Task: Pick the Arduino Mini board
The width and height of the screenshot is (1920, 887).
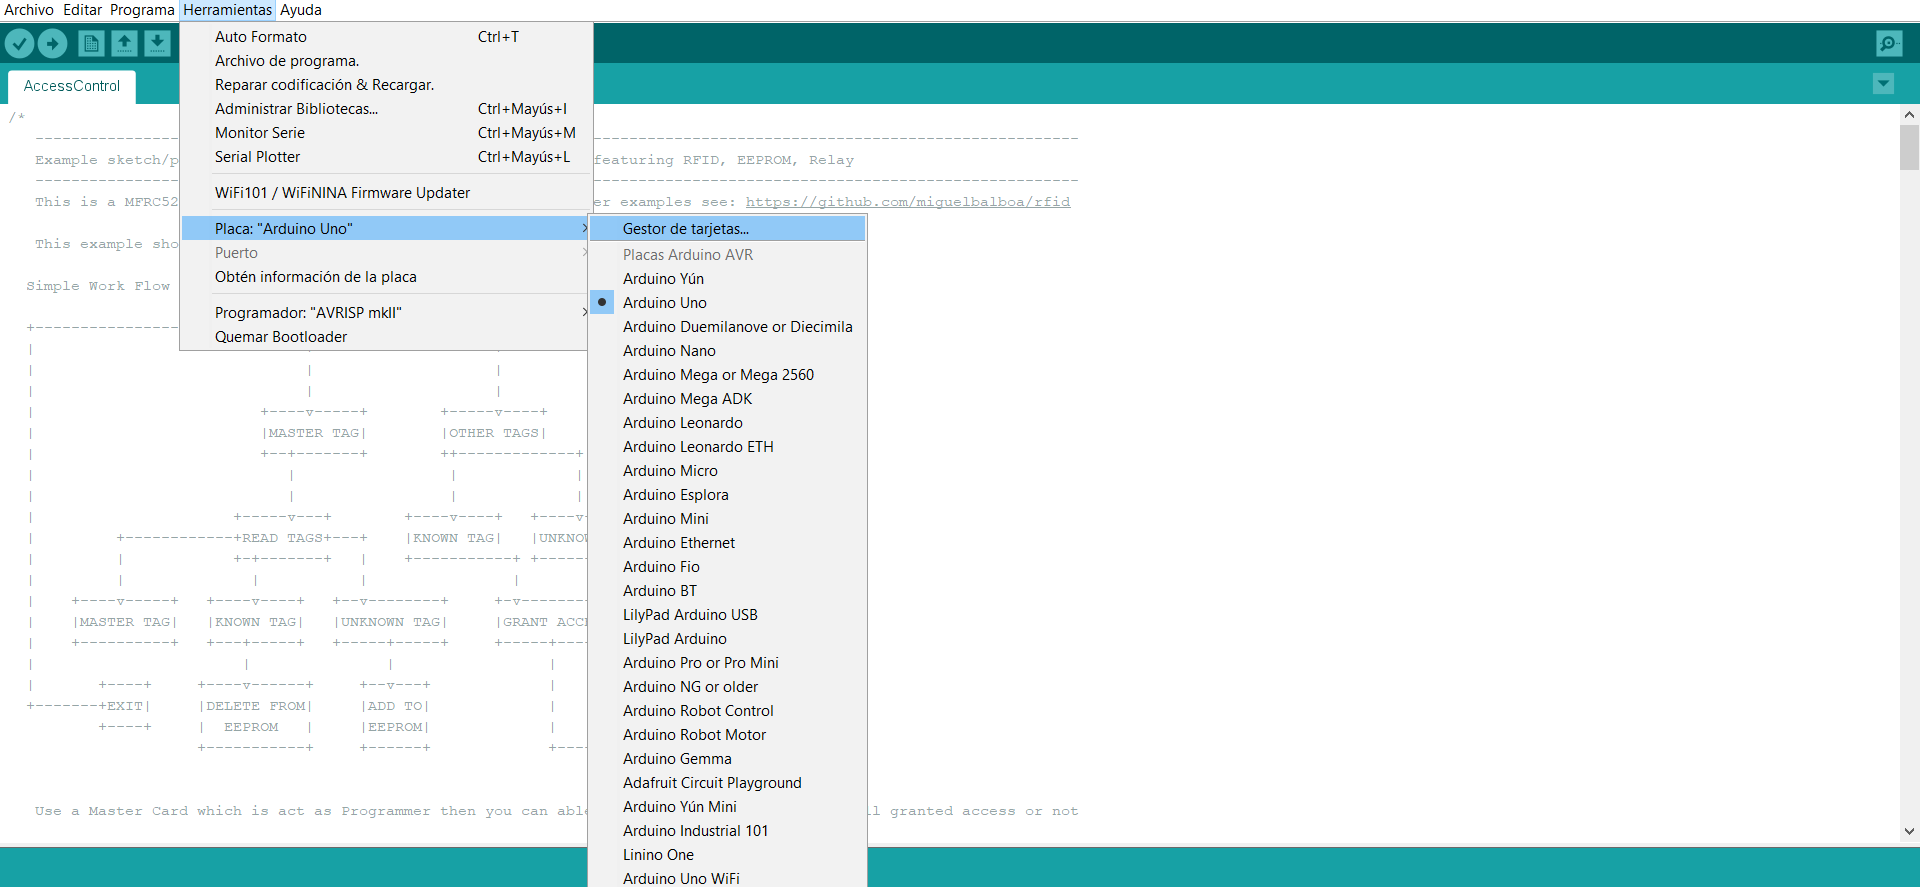Action: point(727,519)
